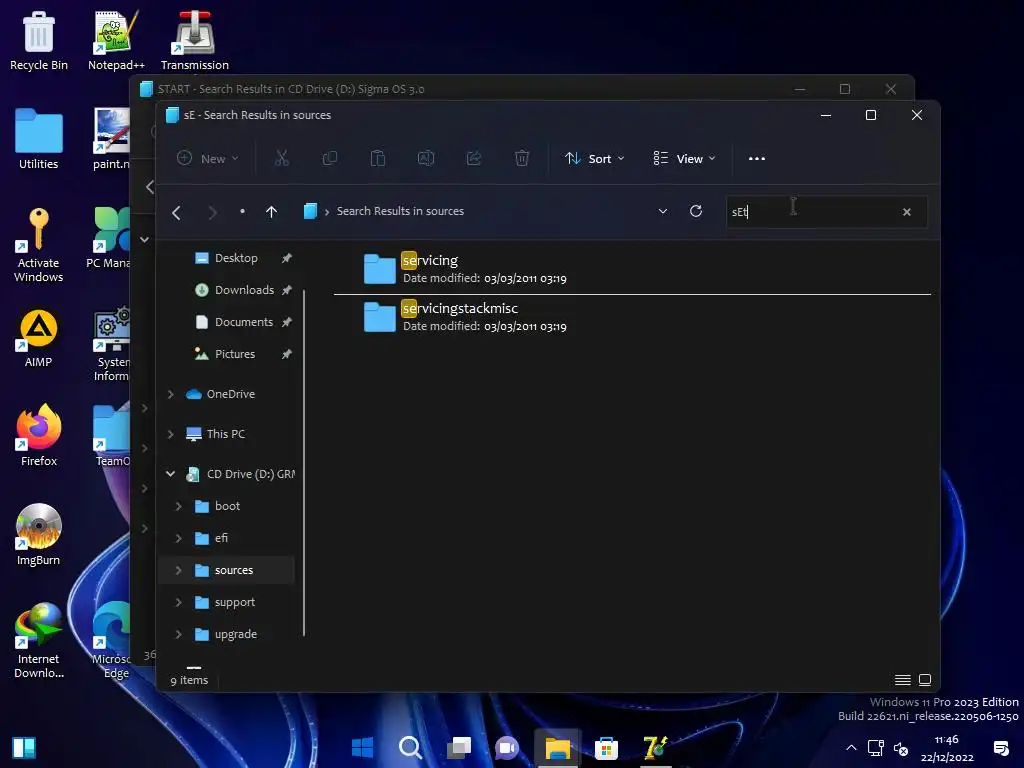Collapse the CD Drive (D:) node

[170, 473]
